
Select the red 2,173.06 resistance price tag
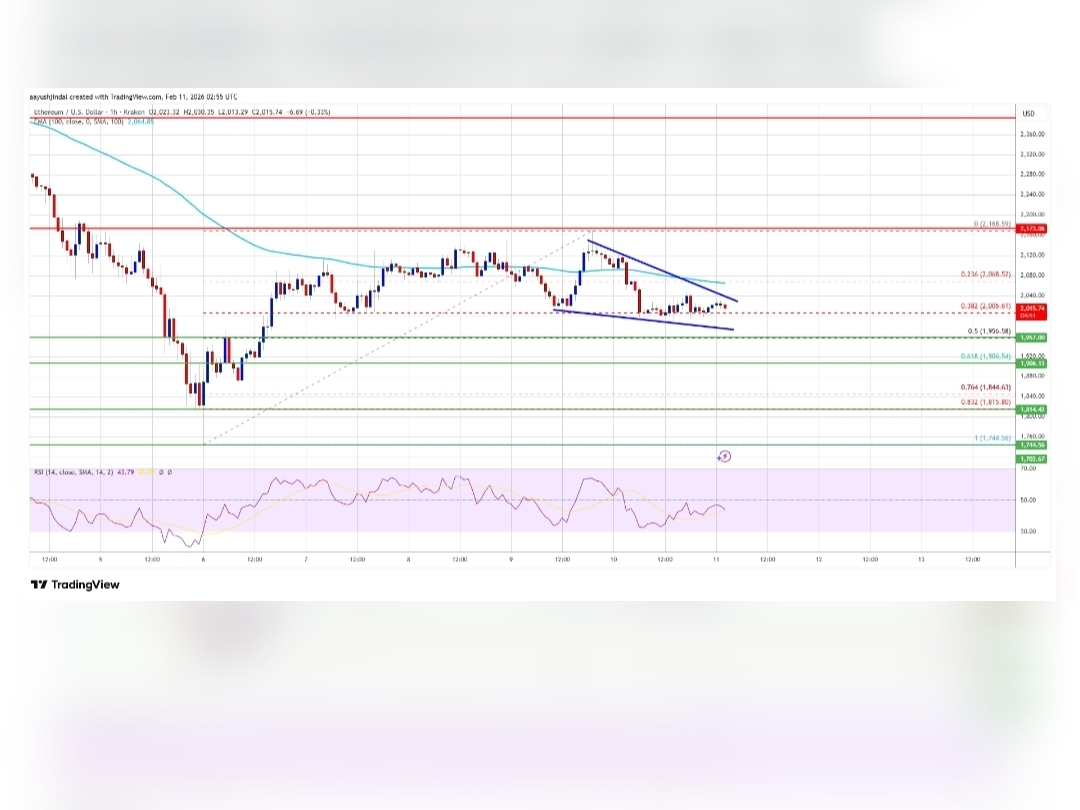tap(1031, 228)
